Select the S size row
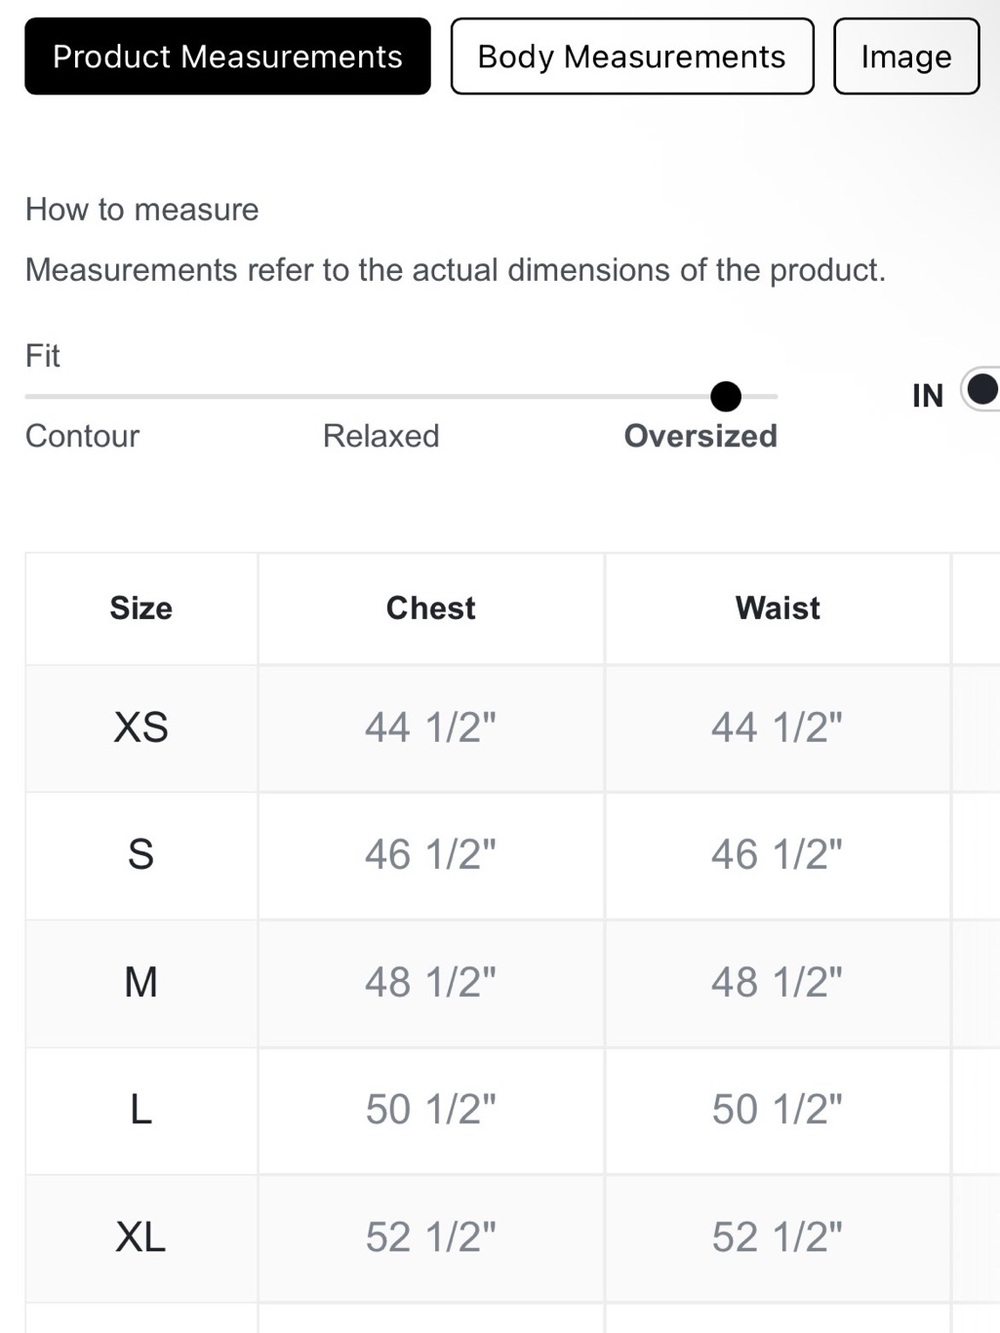 512,855
